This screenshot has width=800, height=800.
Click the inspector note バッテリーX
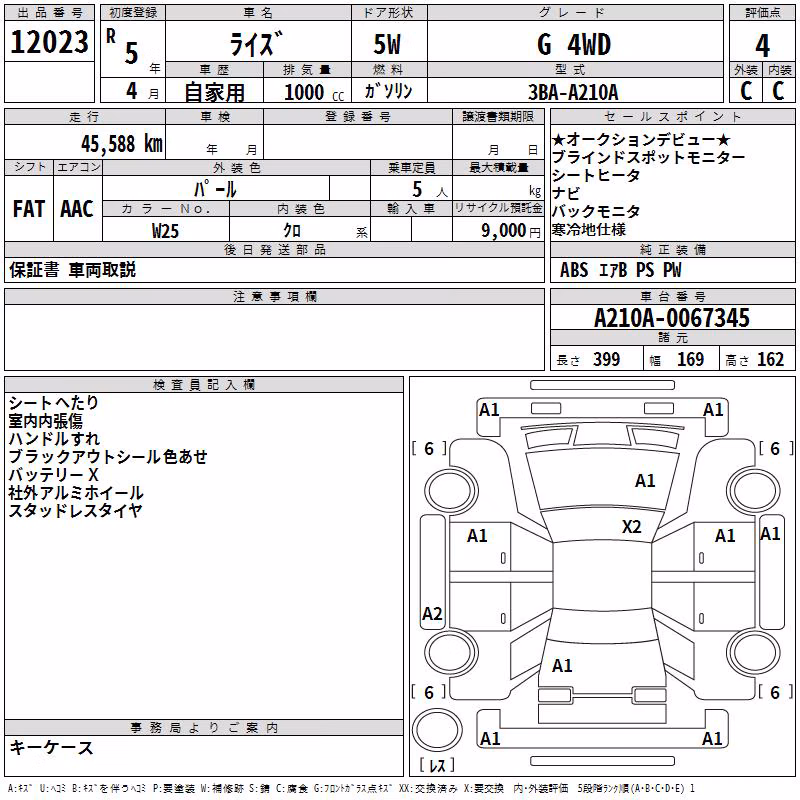point(54,474)
